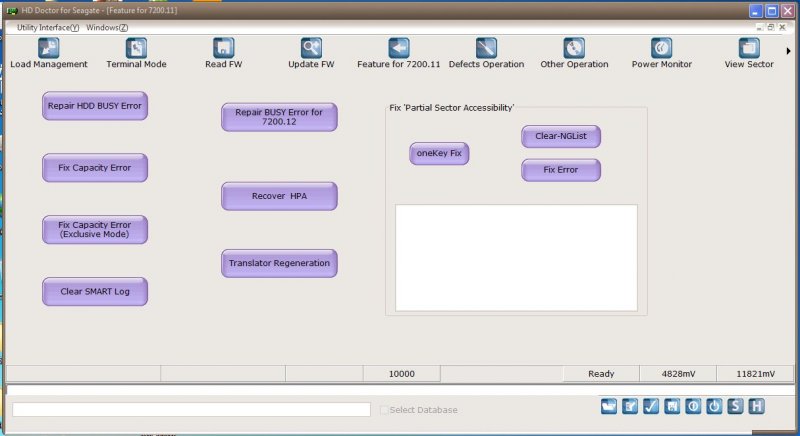Screen dimensions: 800x436
Task: Click the HD Doctor app icon in title bar
Action: (12, 10)
